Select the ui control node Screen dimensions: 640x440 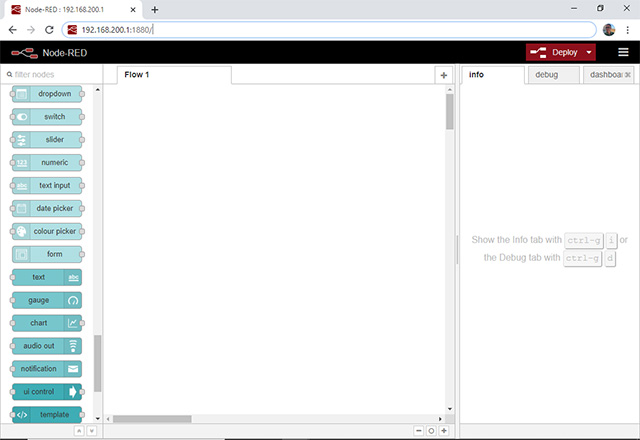(x=46, y=392)
